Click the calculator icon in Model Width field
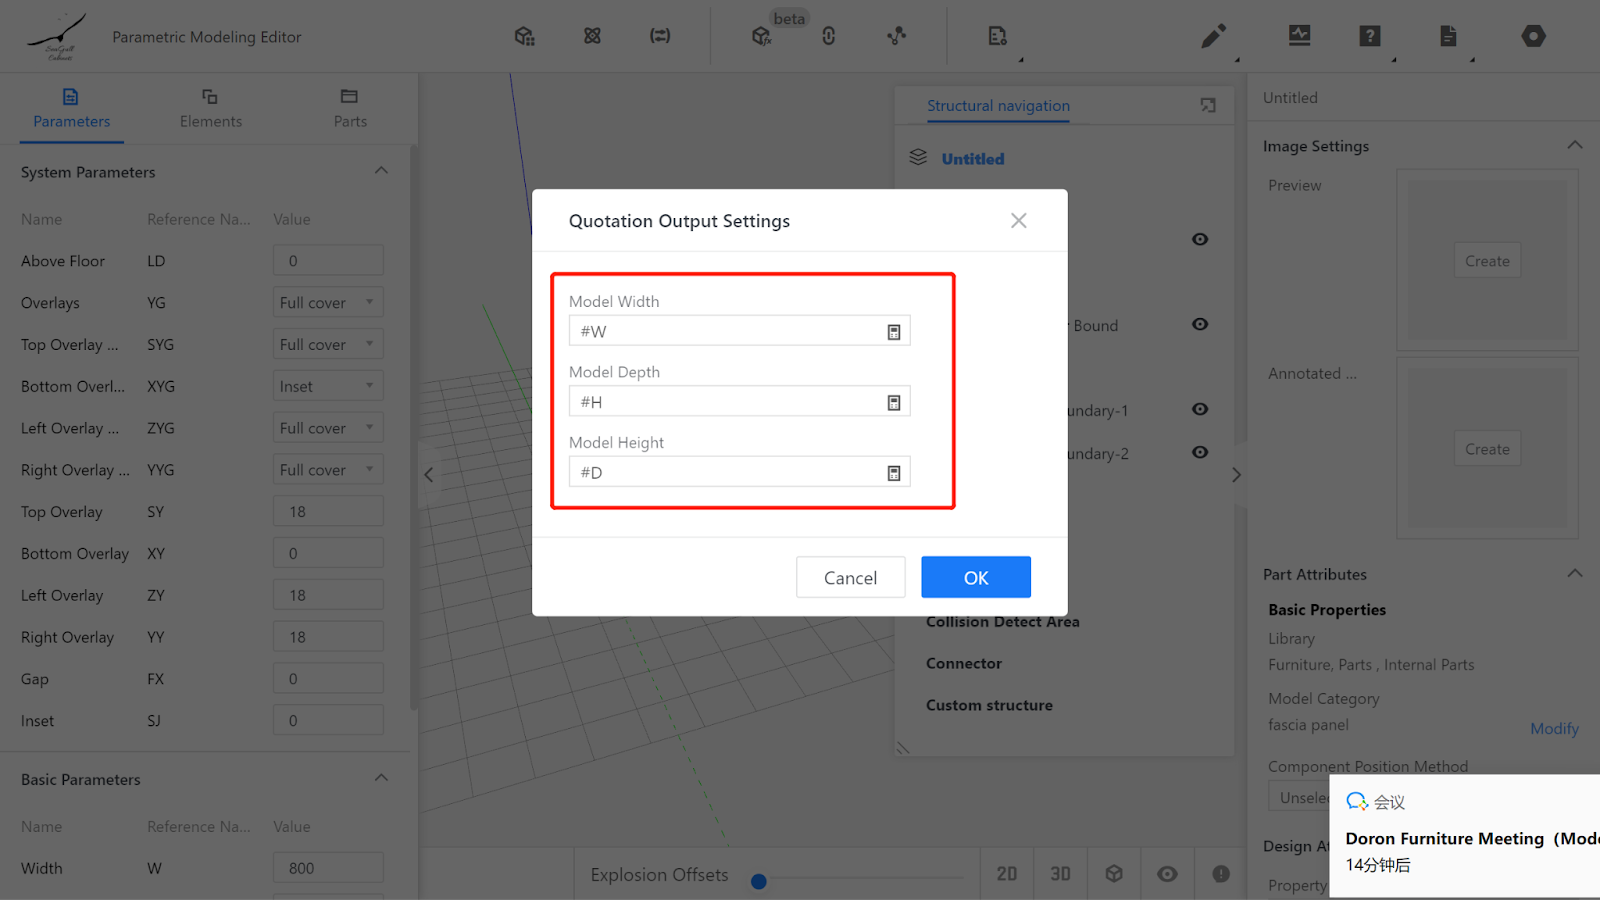The height and width of the screenshot is (900, 1600). (894, 332)
